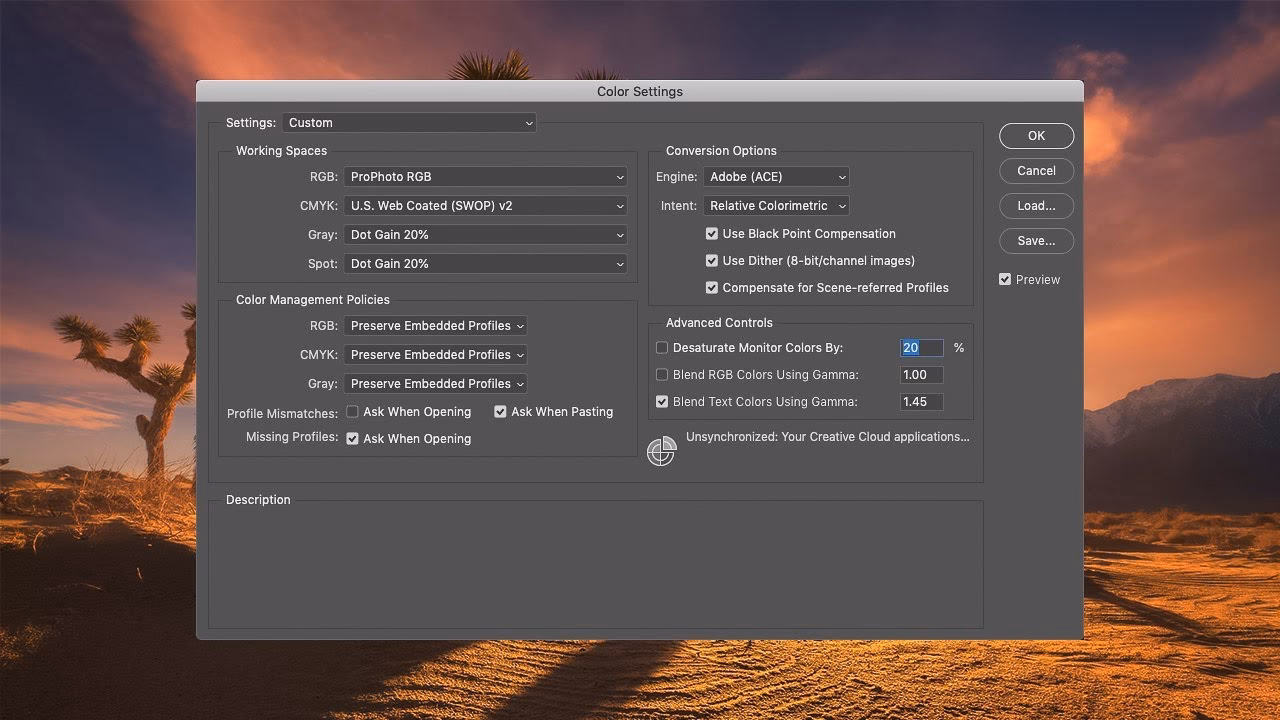Uncheck Ask When Pasting
Image resolution: width=1280 pixels, height=720 pixels.
[500, 411]
